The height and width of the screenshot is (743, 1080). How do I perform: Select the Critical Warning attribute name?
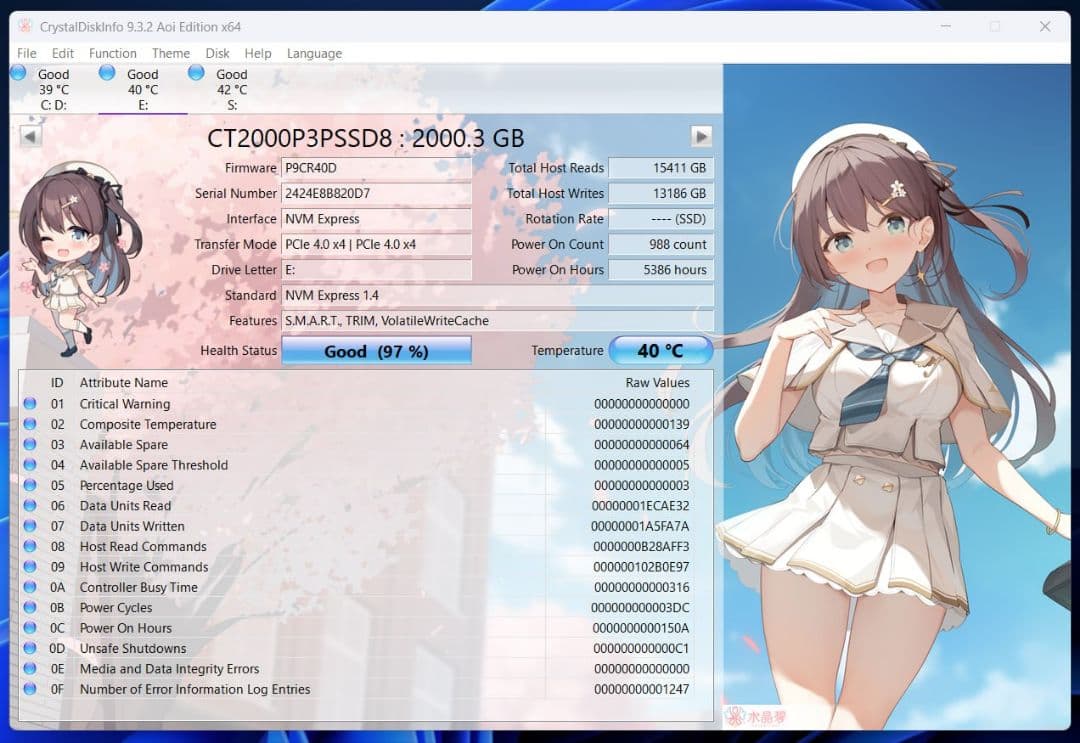tap(125, 404)
